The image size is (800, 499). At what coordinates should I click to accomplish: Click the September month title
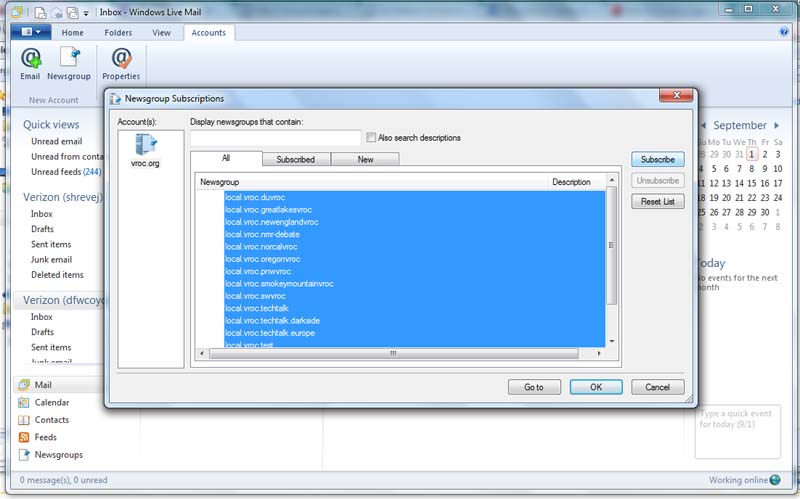pyautogui.click(x=740, y=125)
